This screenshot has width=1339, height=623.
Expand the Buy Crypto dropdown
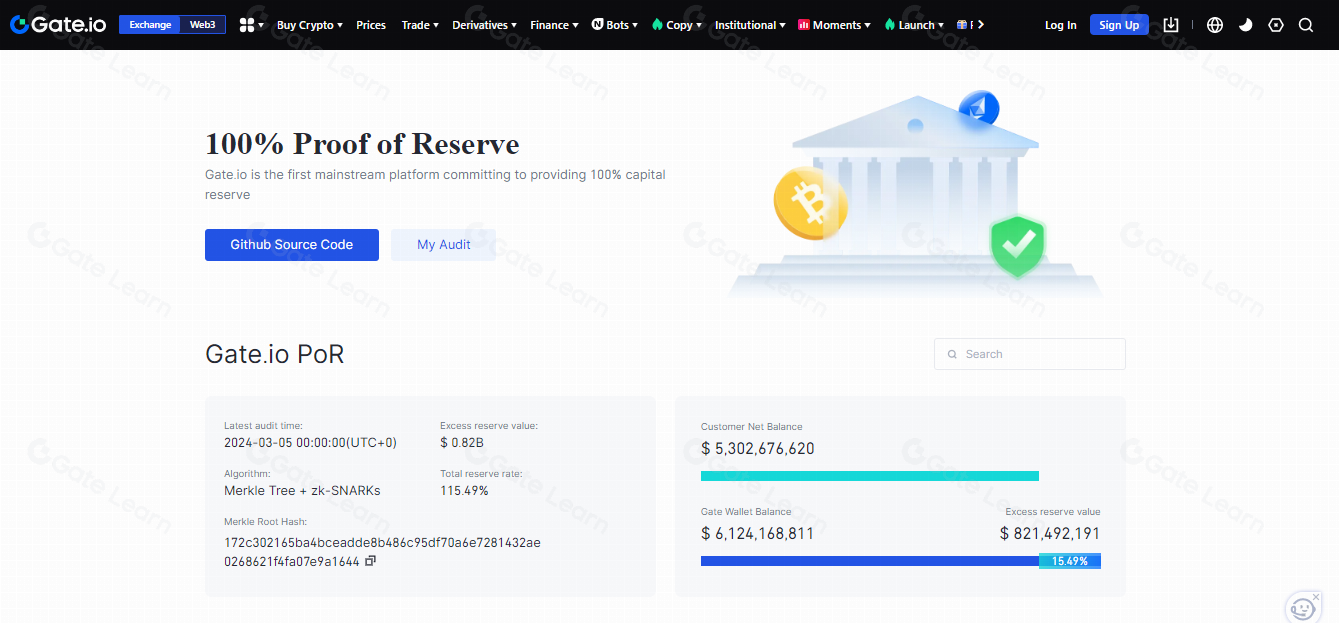[309, 25]
